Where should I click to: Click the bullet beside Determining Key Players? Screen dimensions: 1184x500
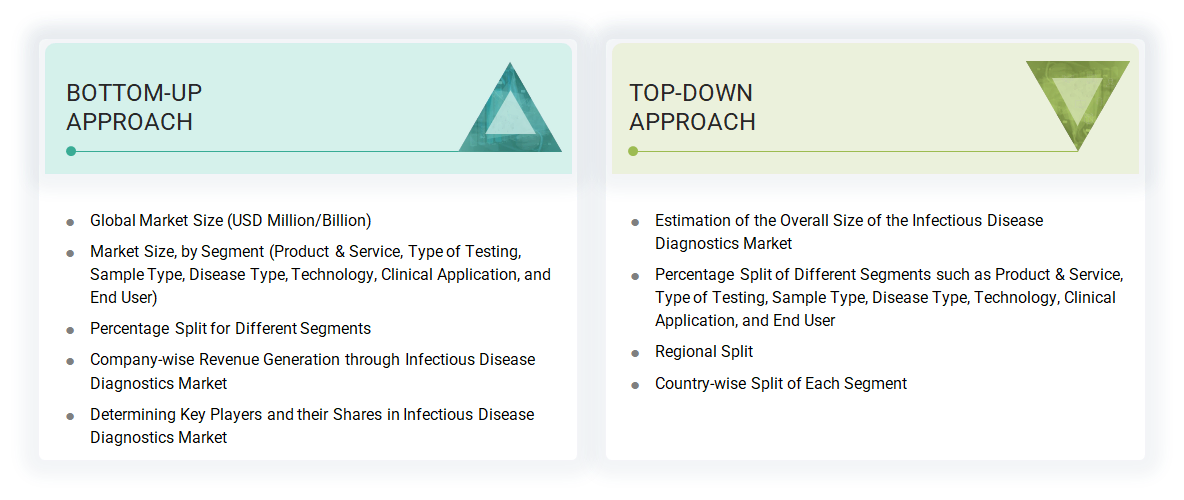[x=70, y=416]
